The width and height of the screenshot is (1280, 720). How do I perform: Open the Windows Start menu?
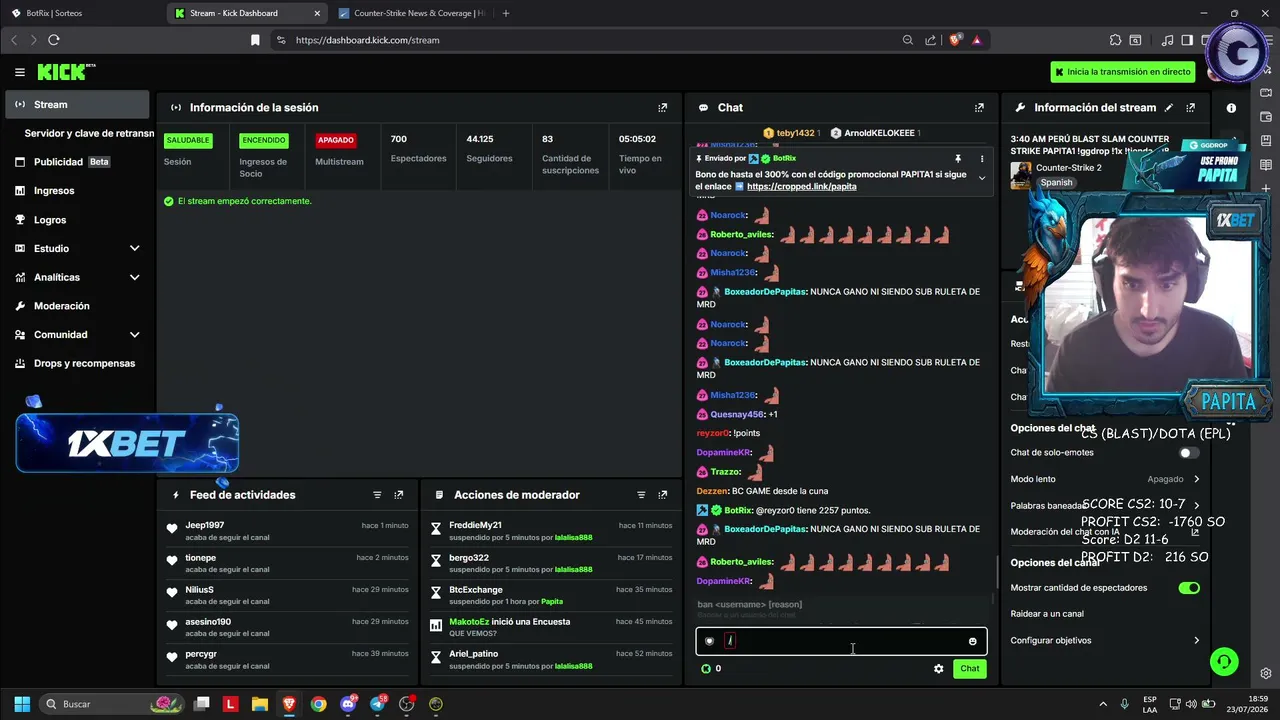coord(22,704)
